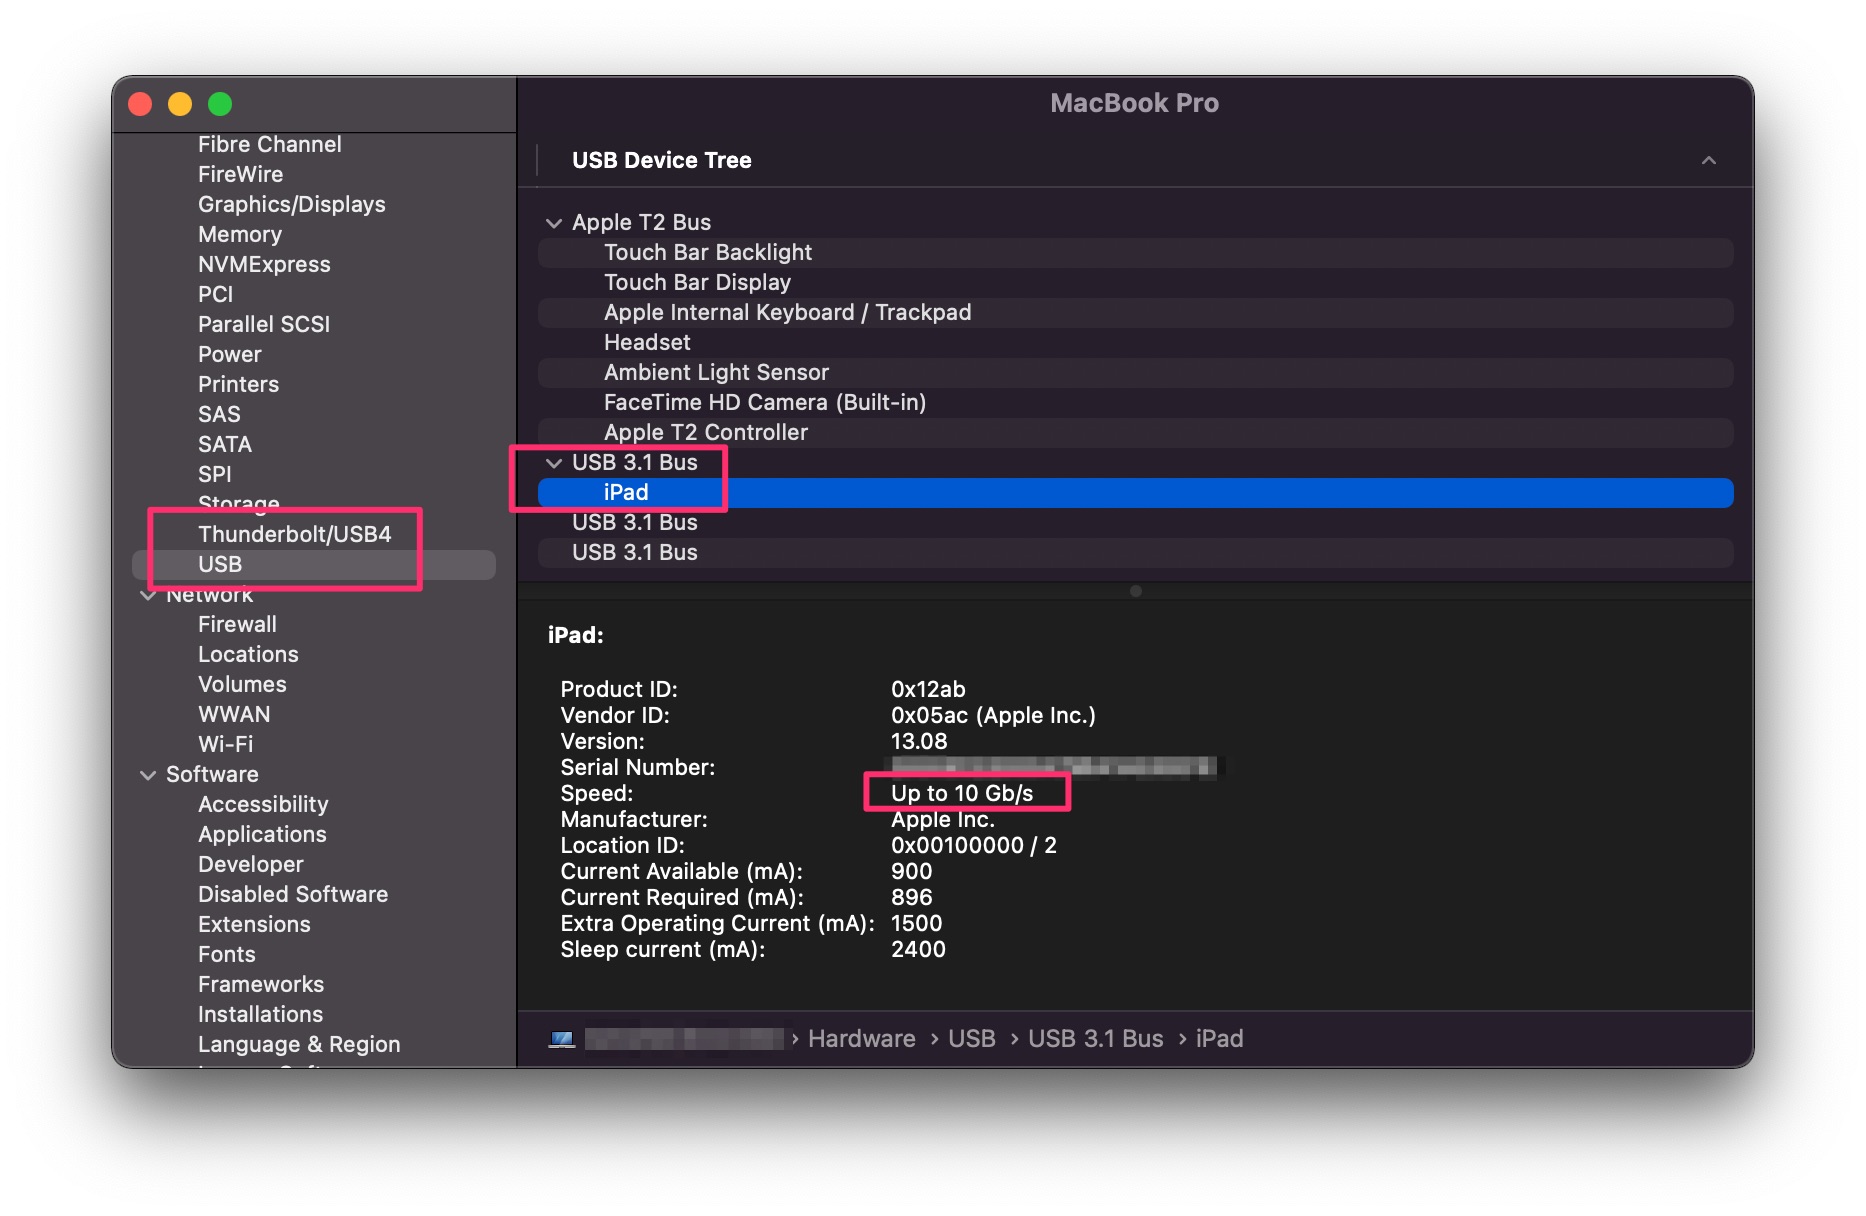Click USB in the path bar
The width and height of the screenshot is (1866, 1216).
coord(971,1039)
